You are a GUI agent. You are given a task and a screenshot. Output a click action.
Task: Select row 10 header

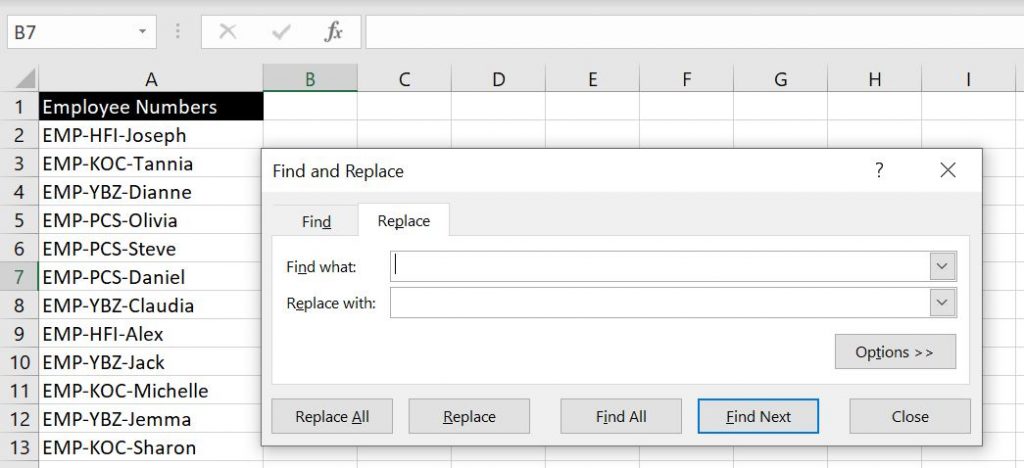coord(19,362)
